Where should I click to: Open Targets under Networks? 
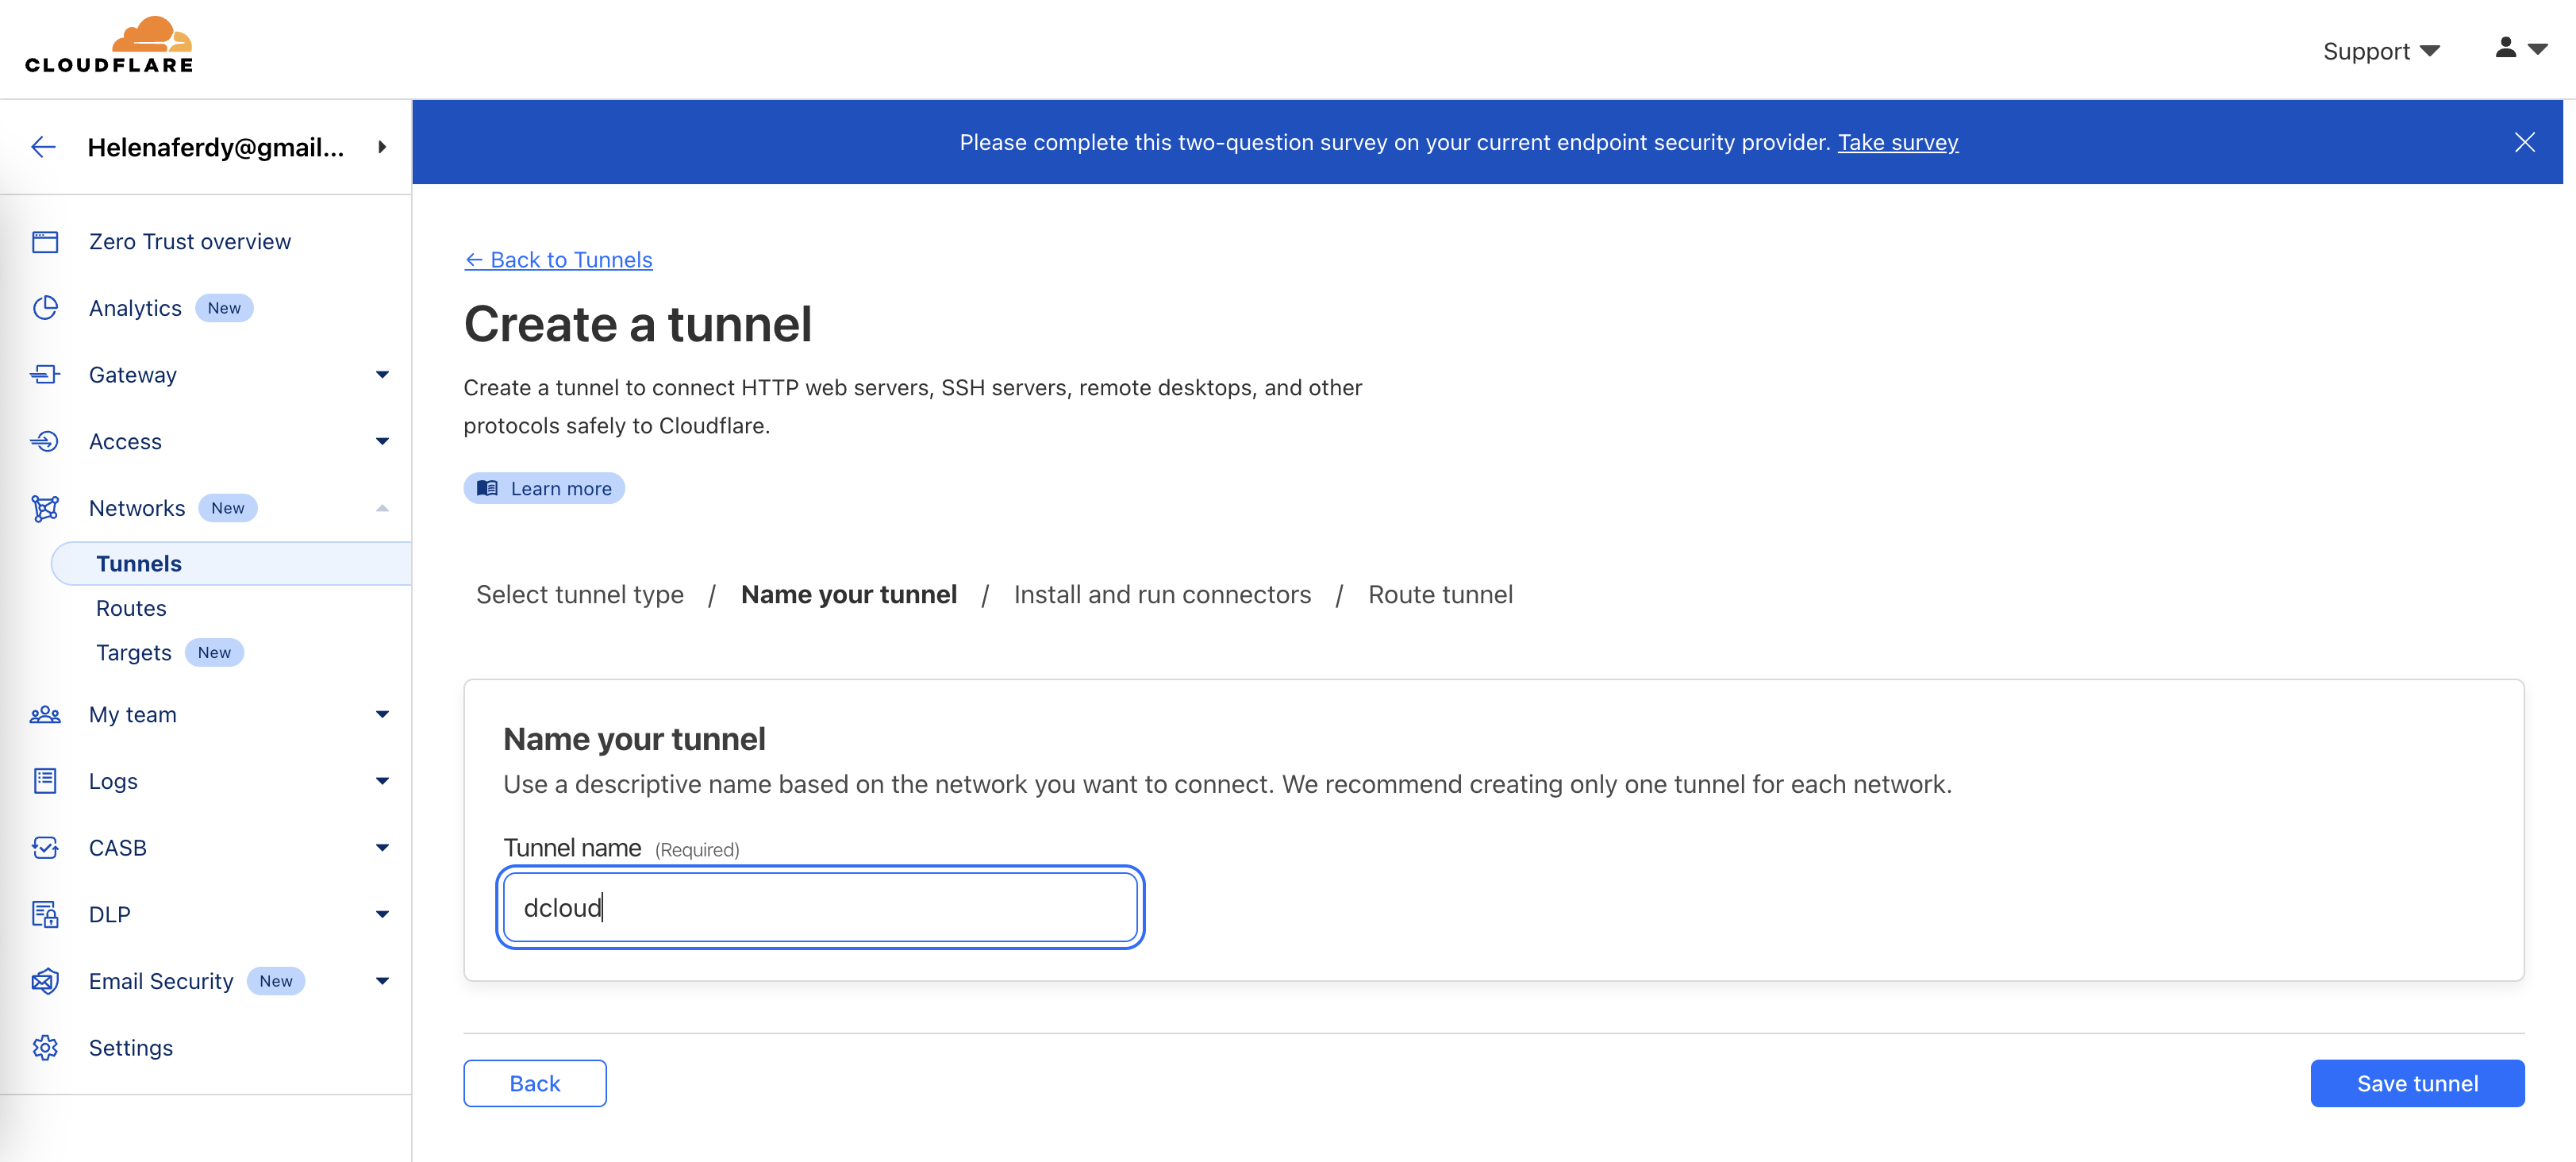134,653
